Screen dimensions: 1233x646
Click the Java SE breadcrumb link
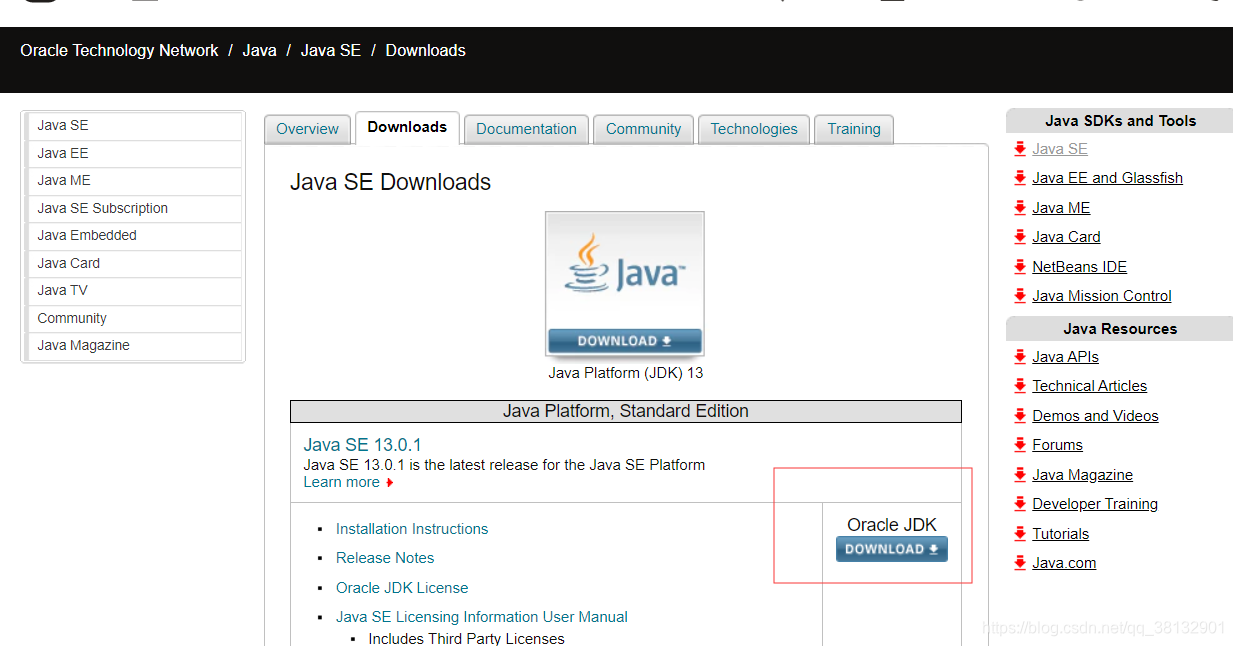click(331, 50)
